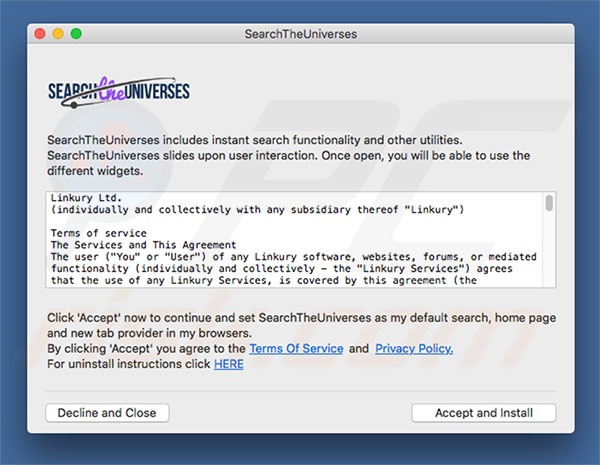Image resolution: width=600 pixels, height=465 pixels.
Task: Click the SearchTheUniverses logo image
Action: tap(119, 92)
